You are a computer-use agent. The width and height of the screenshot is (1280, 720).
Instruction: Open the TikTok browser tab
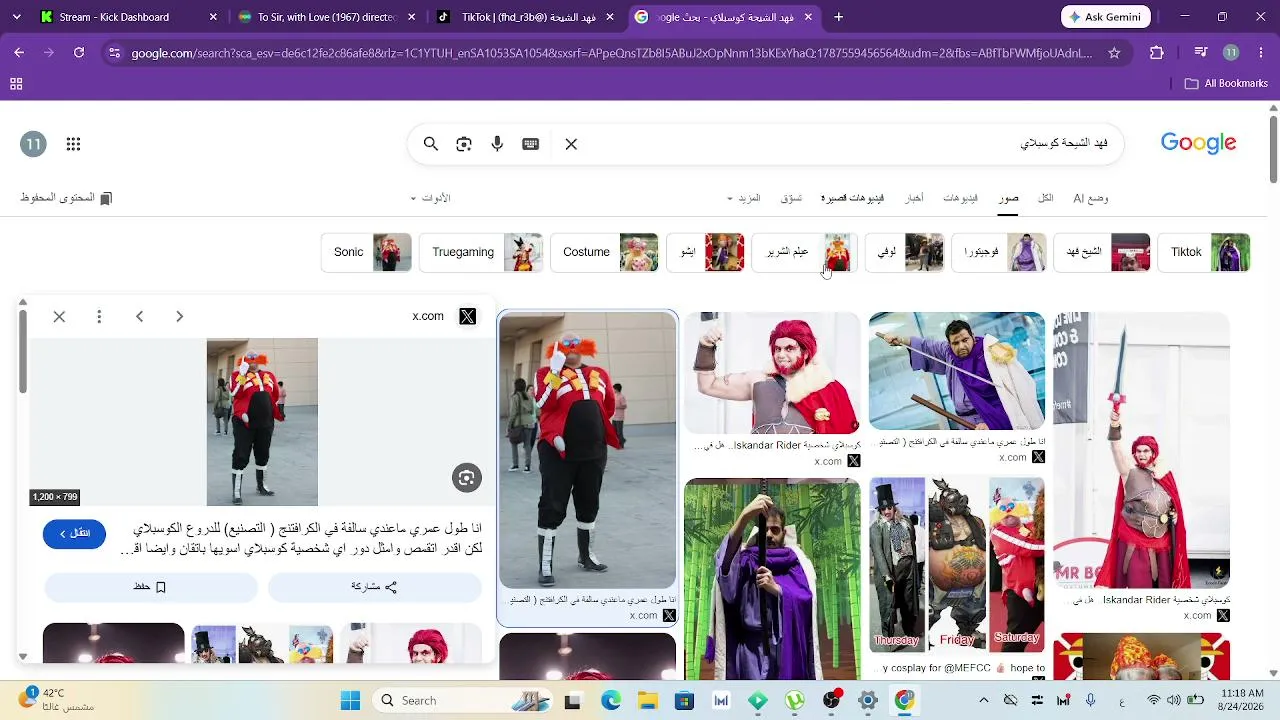pyautogui.click(x=527, y=17)
